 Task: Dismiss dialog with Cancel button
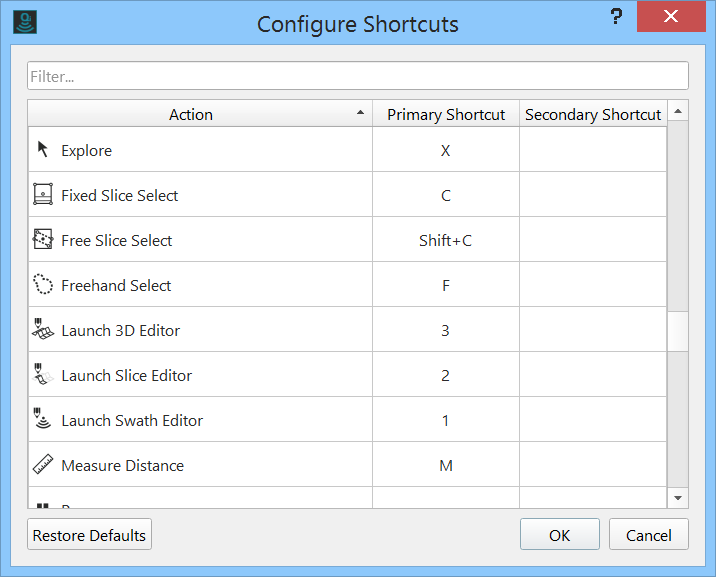(648, 535)
